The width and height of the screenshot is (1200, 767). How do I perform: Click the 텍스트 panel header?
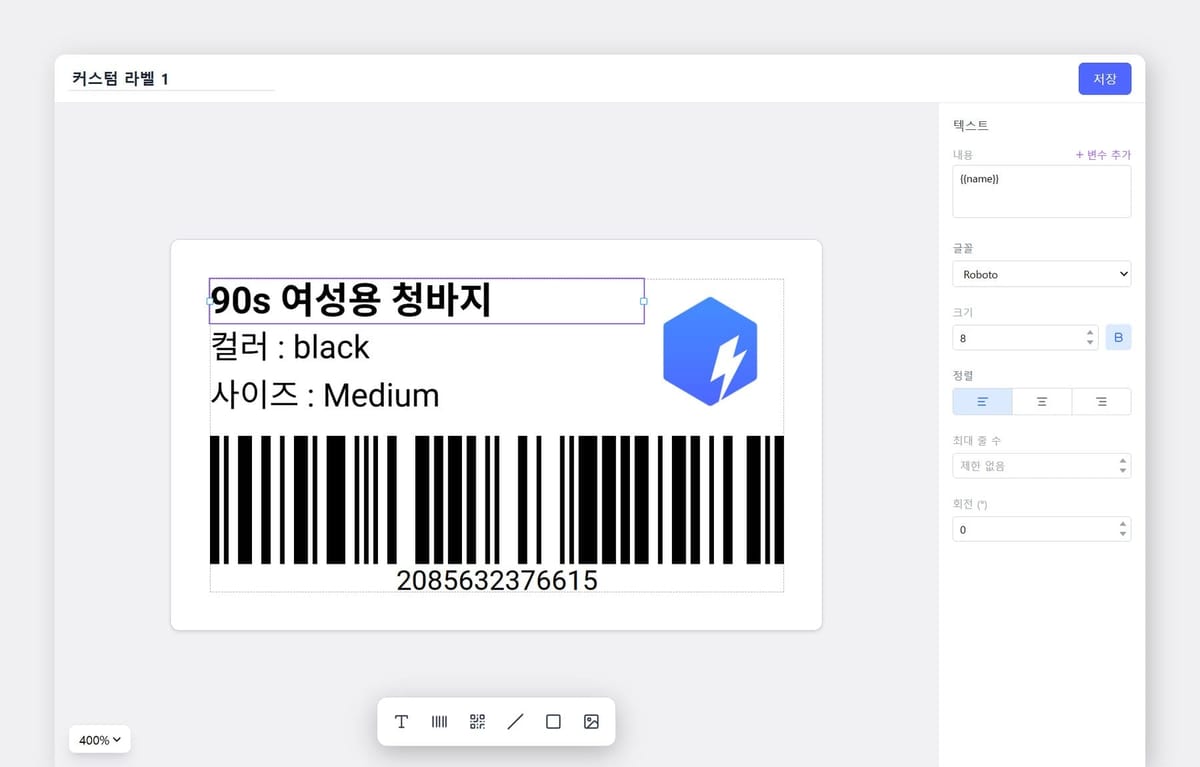pyautogui.click(x=969, y=124)
